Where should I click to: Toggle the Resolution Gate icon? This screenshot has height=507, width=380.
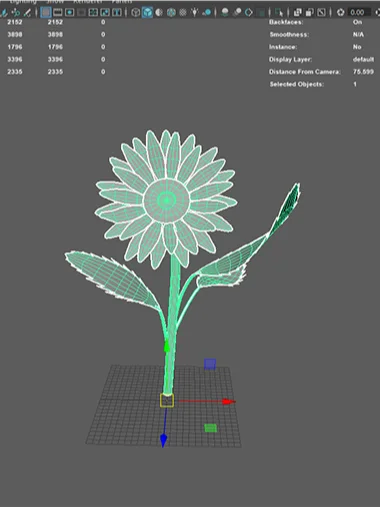70,13
